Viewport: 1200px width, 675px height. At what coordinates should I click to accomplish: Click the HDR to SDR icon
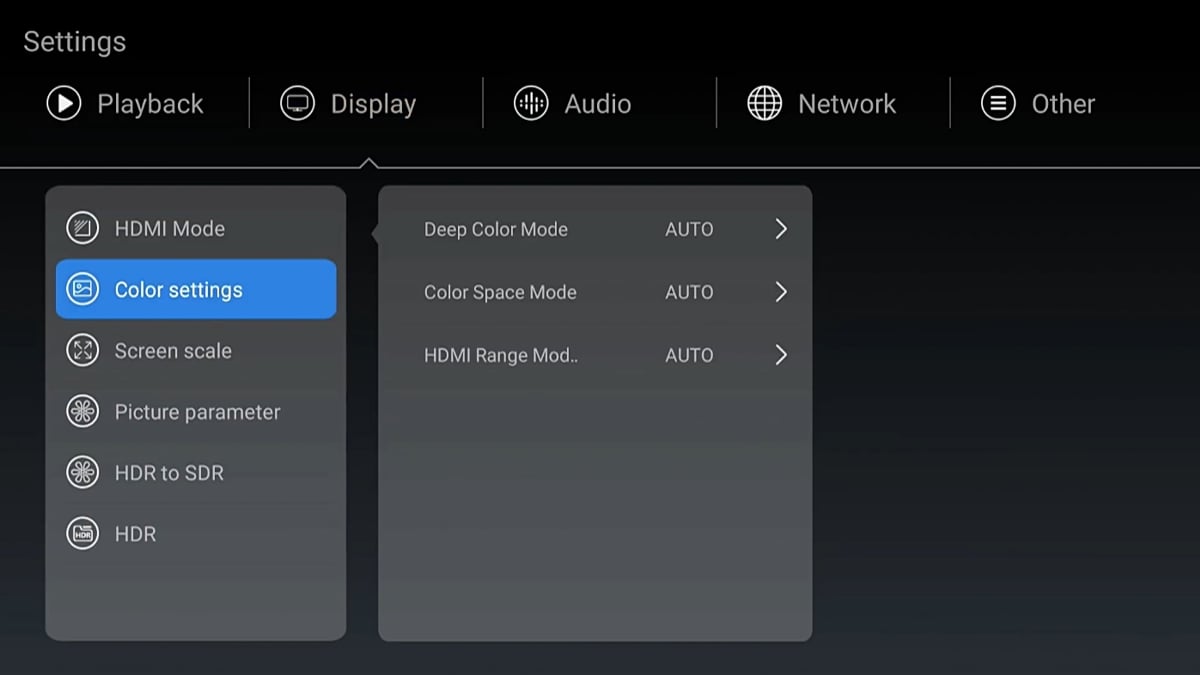[82, 473]
